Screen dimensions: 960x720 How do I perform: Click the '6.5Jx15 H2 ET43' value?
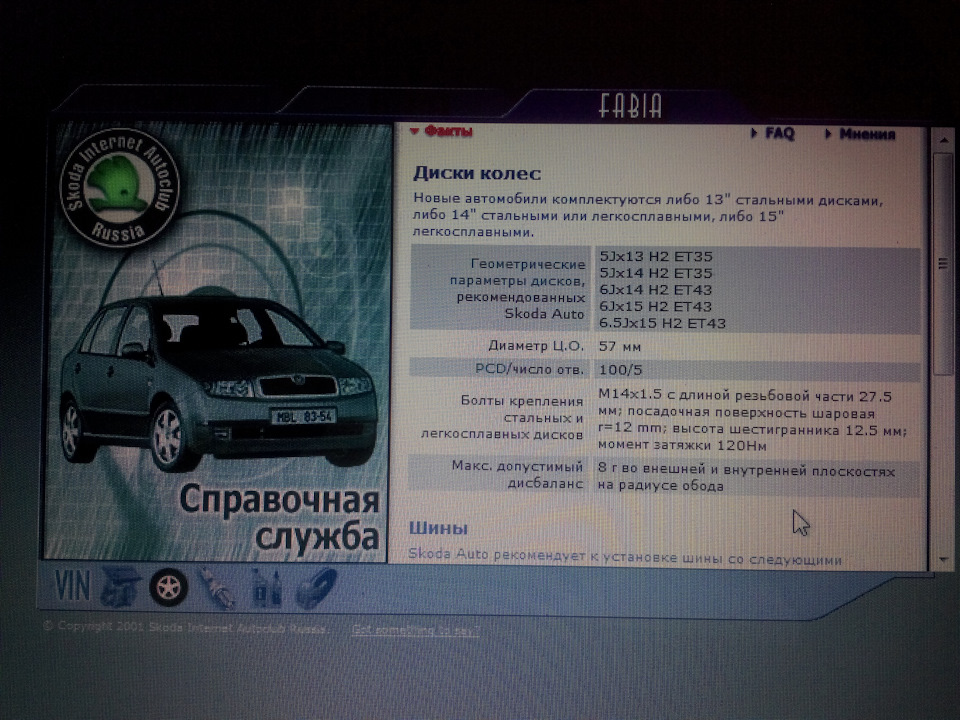[662, 323]
